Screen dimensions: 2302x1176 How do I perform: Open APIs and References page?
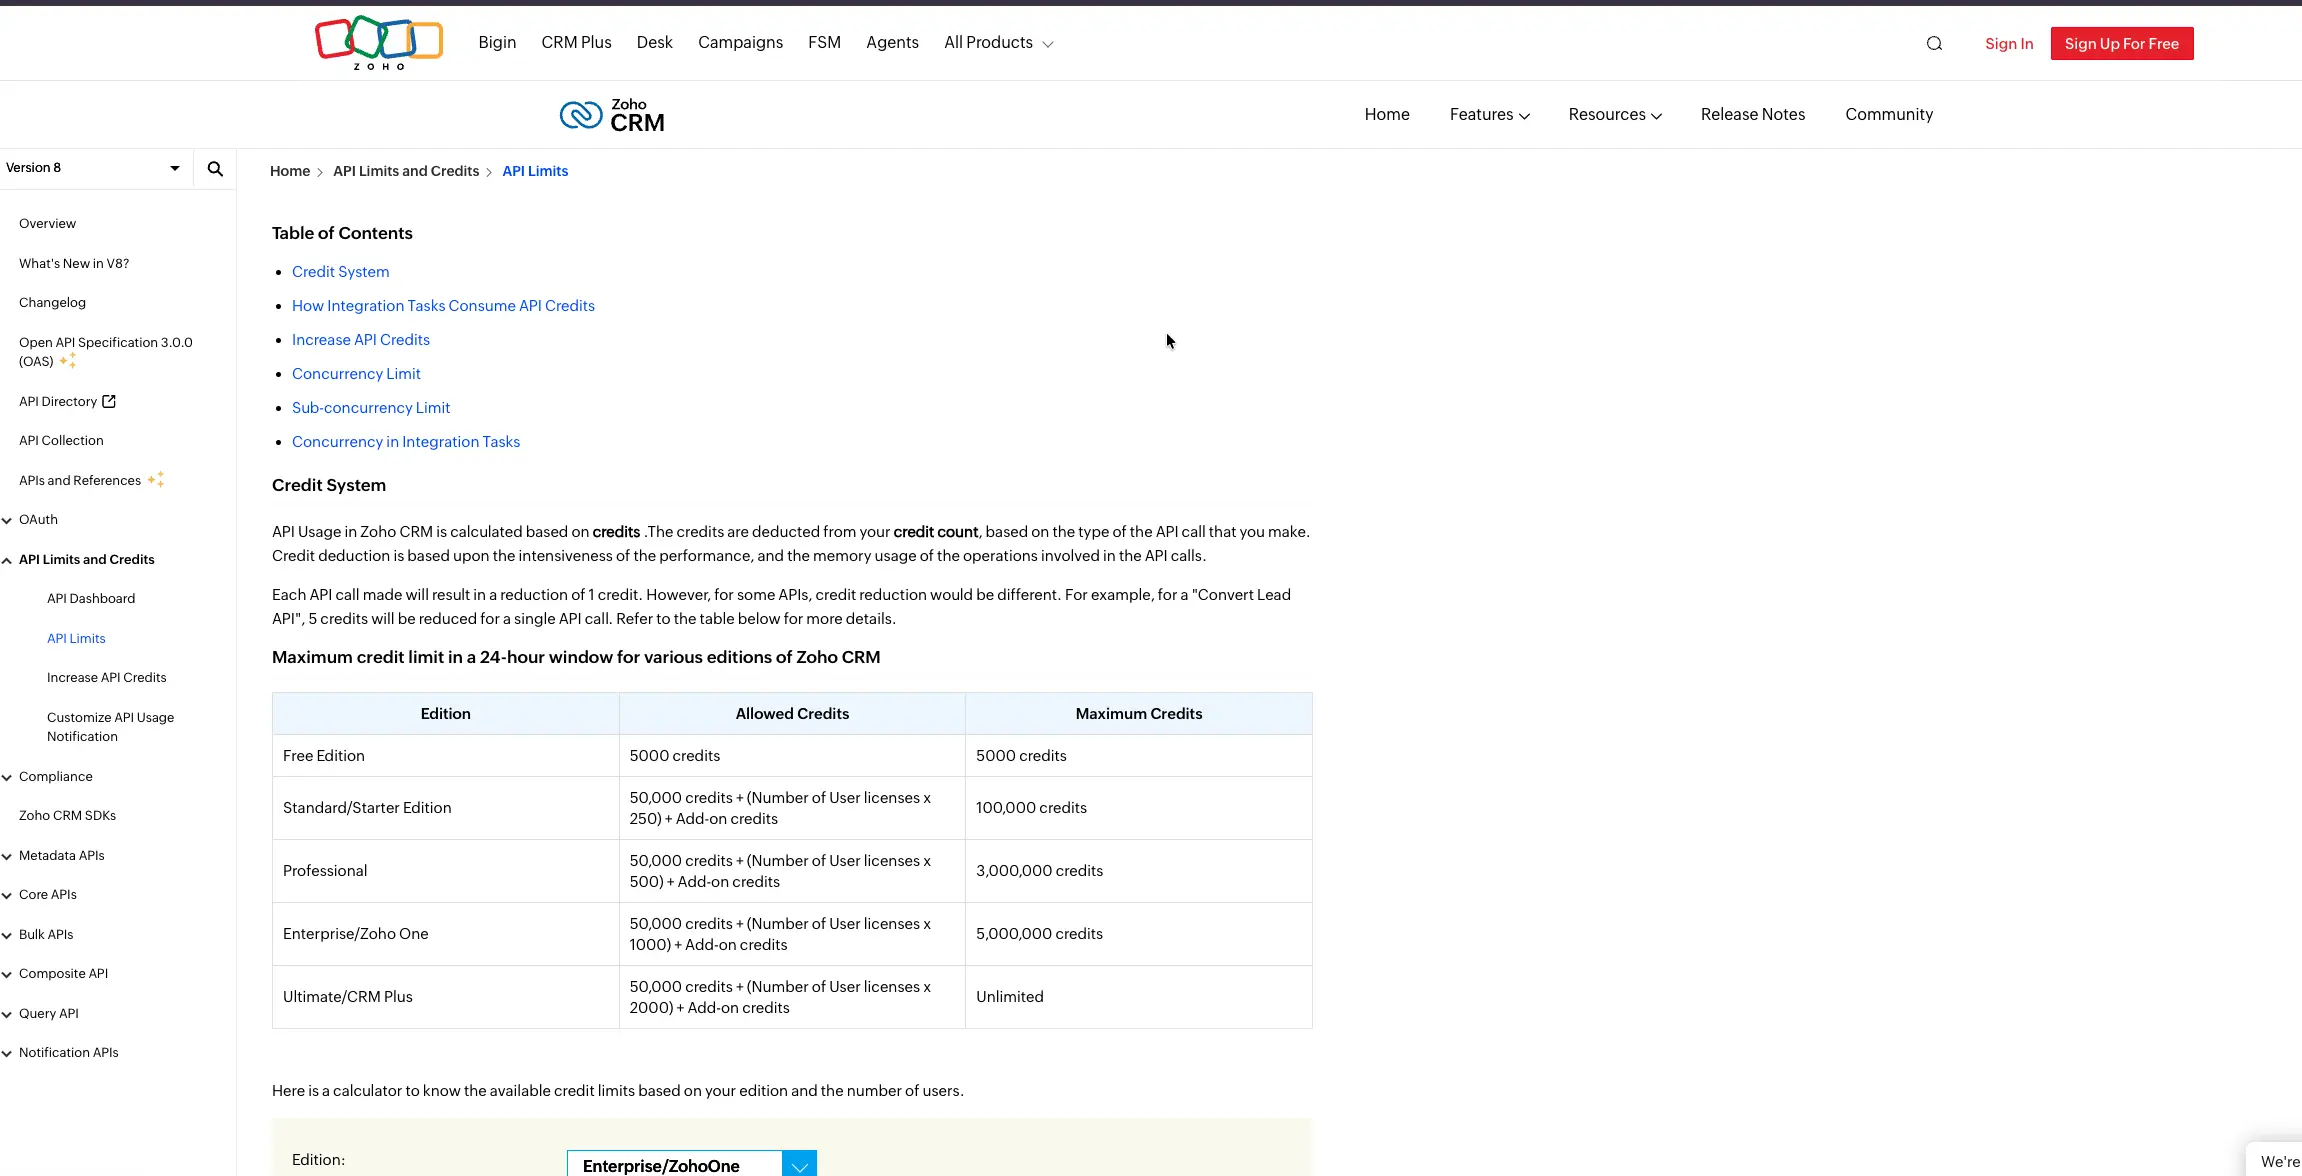point(80,481)
